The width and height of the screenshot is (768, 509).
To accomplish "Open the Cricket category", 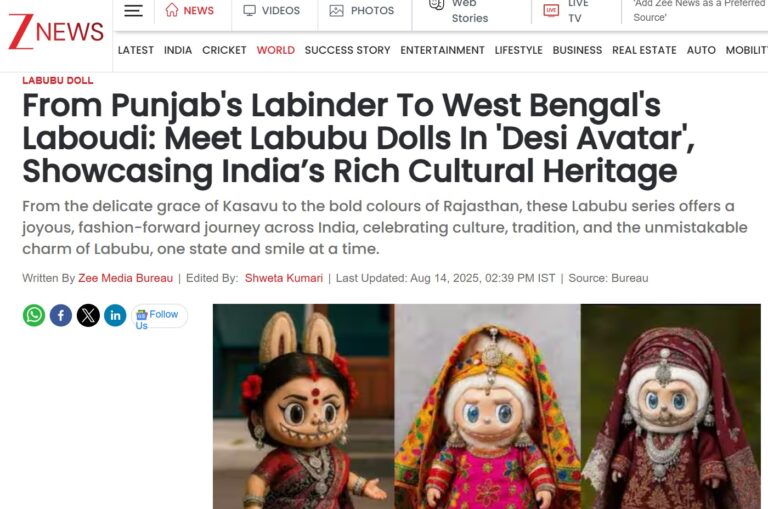I will 224,50.
